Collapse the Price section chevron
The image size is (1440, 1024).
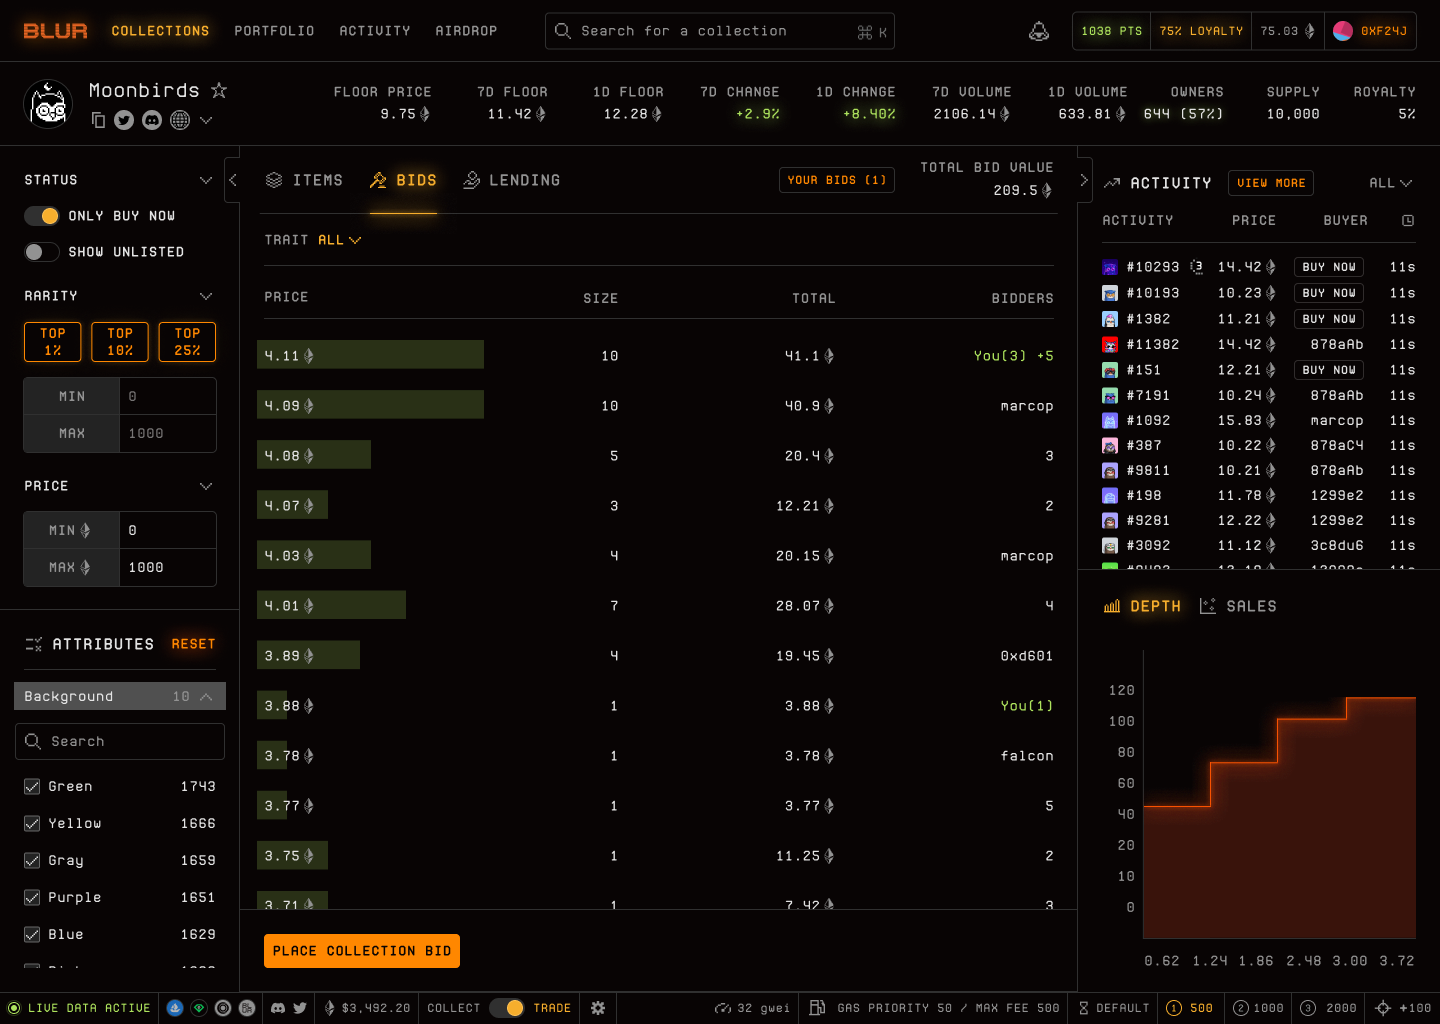click(x=206, y=486)
